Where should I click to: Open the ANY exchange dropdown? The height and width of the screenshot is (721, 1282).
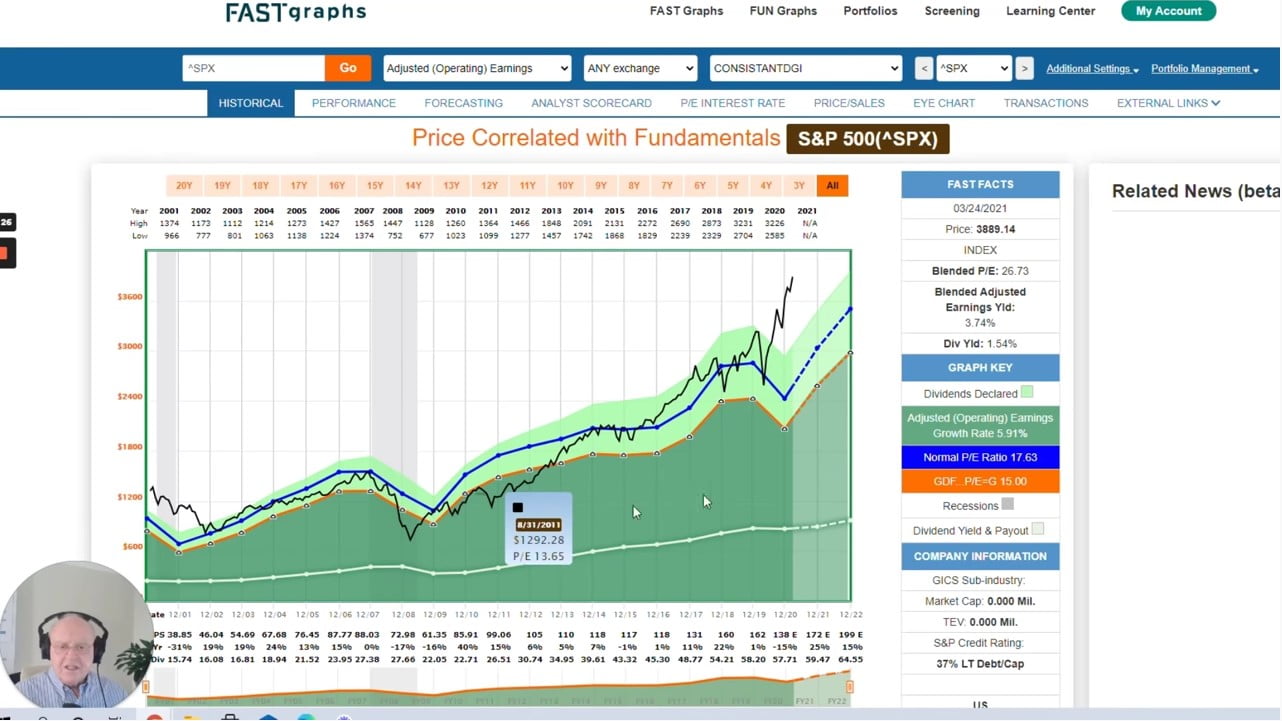tap(640, 68)
